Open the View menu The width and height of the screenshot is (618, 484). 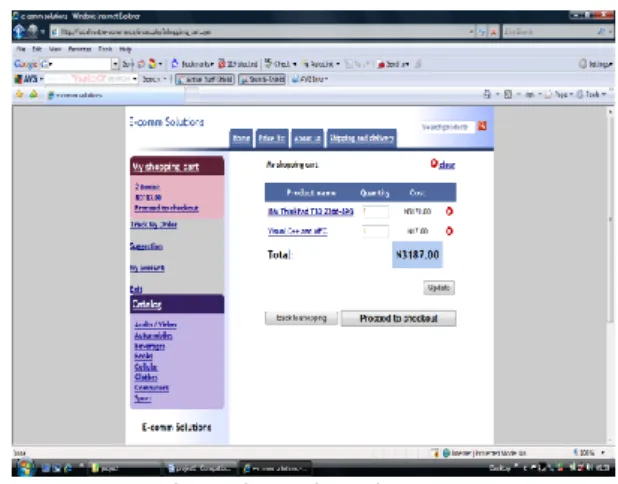click(x=55, y=49)
